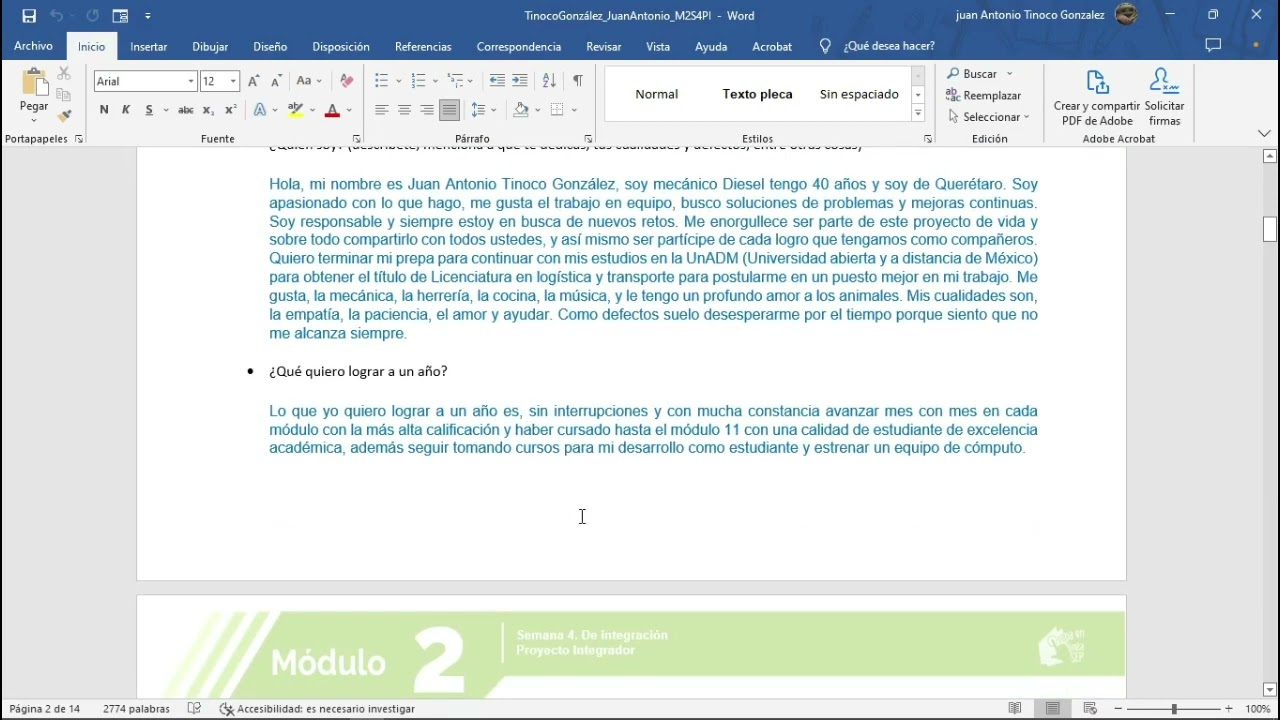Image resolution: width=1280 pixels, height=720 pixels.
Task: Switch to the Referencias tab
Action: point(423,46)
